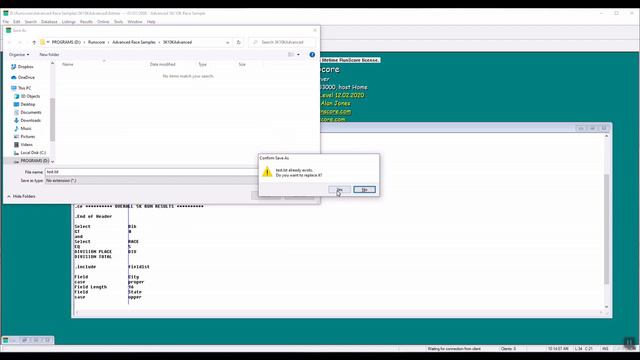Click the back arrow in Save As

click(x=10, y=42)
